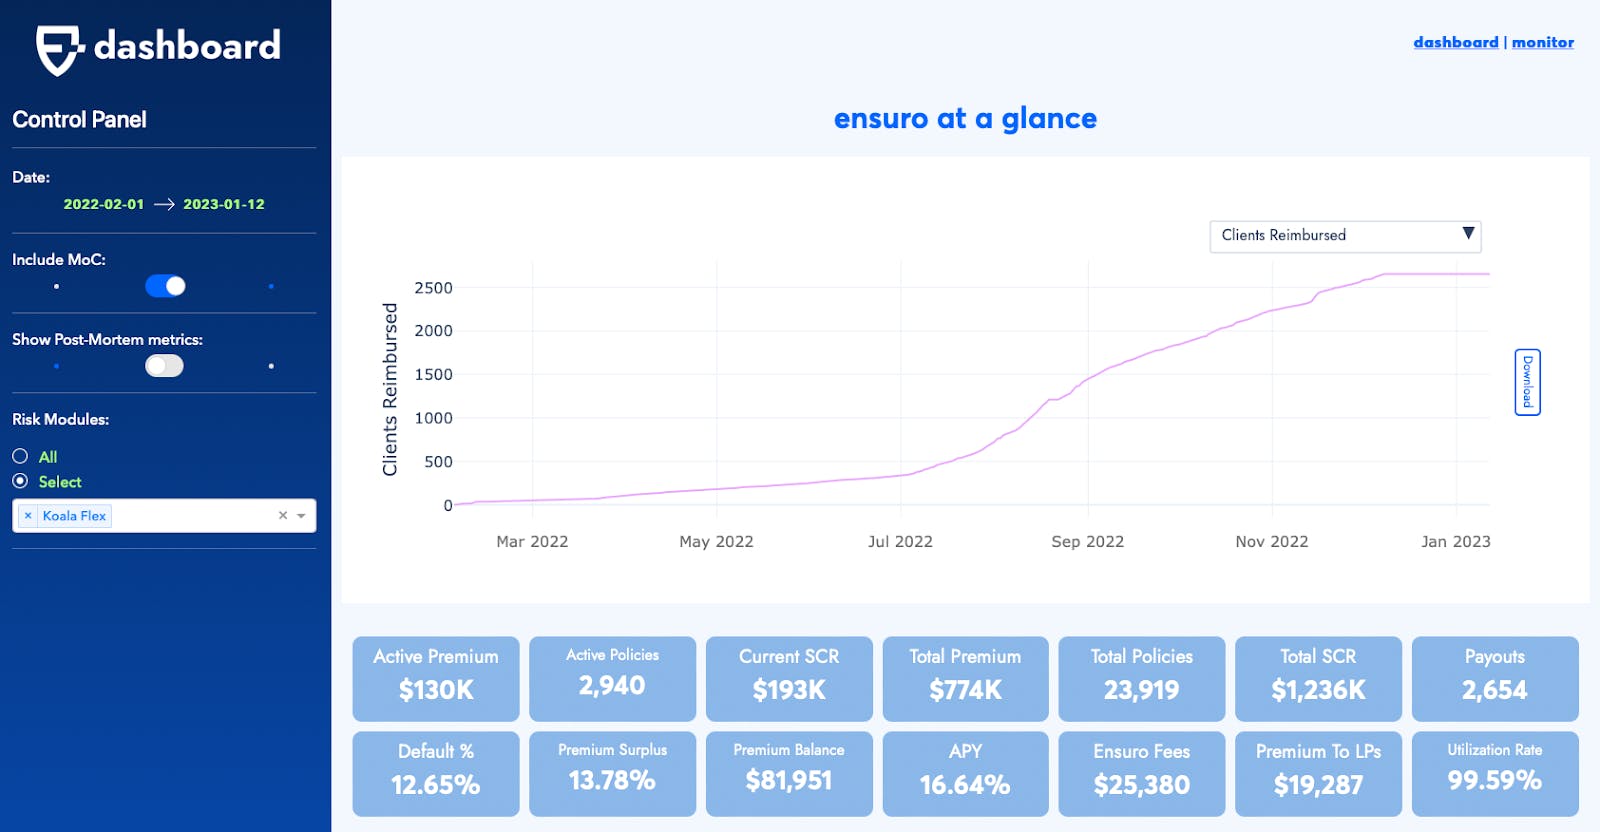Image resolution: width=1600 pixels, height=832 pixels.
Task: Clear all selected risk modules
Action: pos(283,516)
